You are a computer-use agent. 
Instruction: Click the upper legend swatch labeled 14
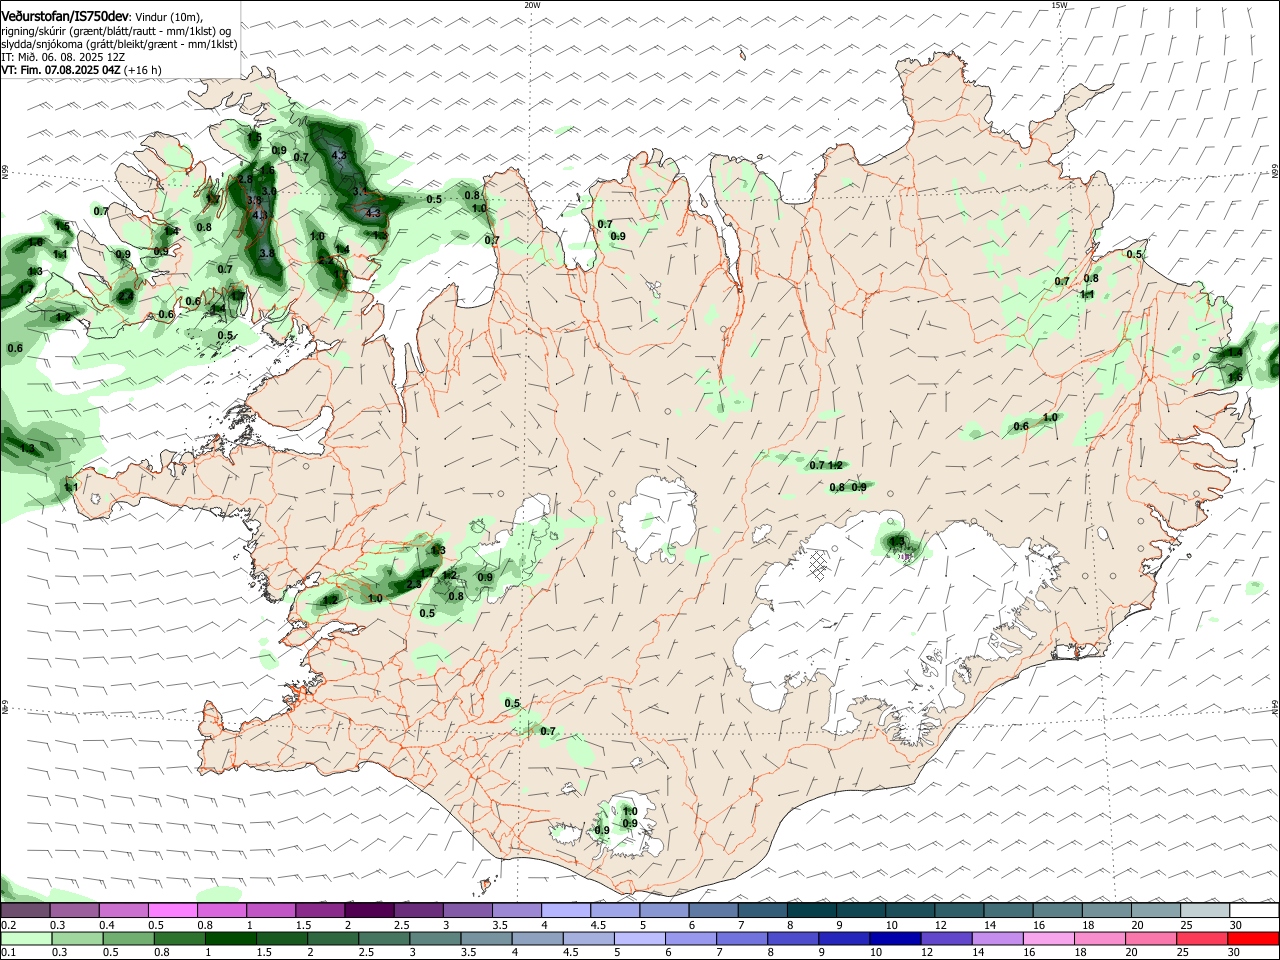pyautogui.click(x=1009, y=910)
